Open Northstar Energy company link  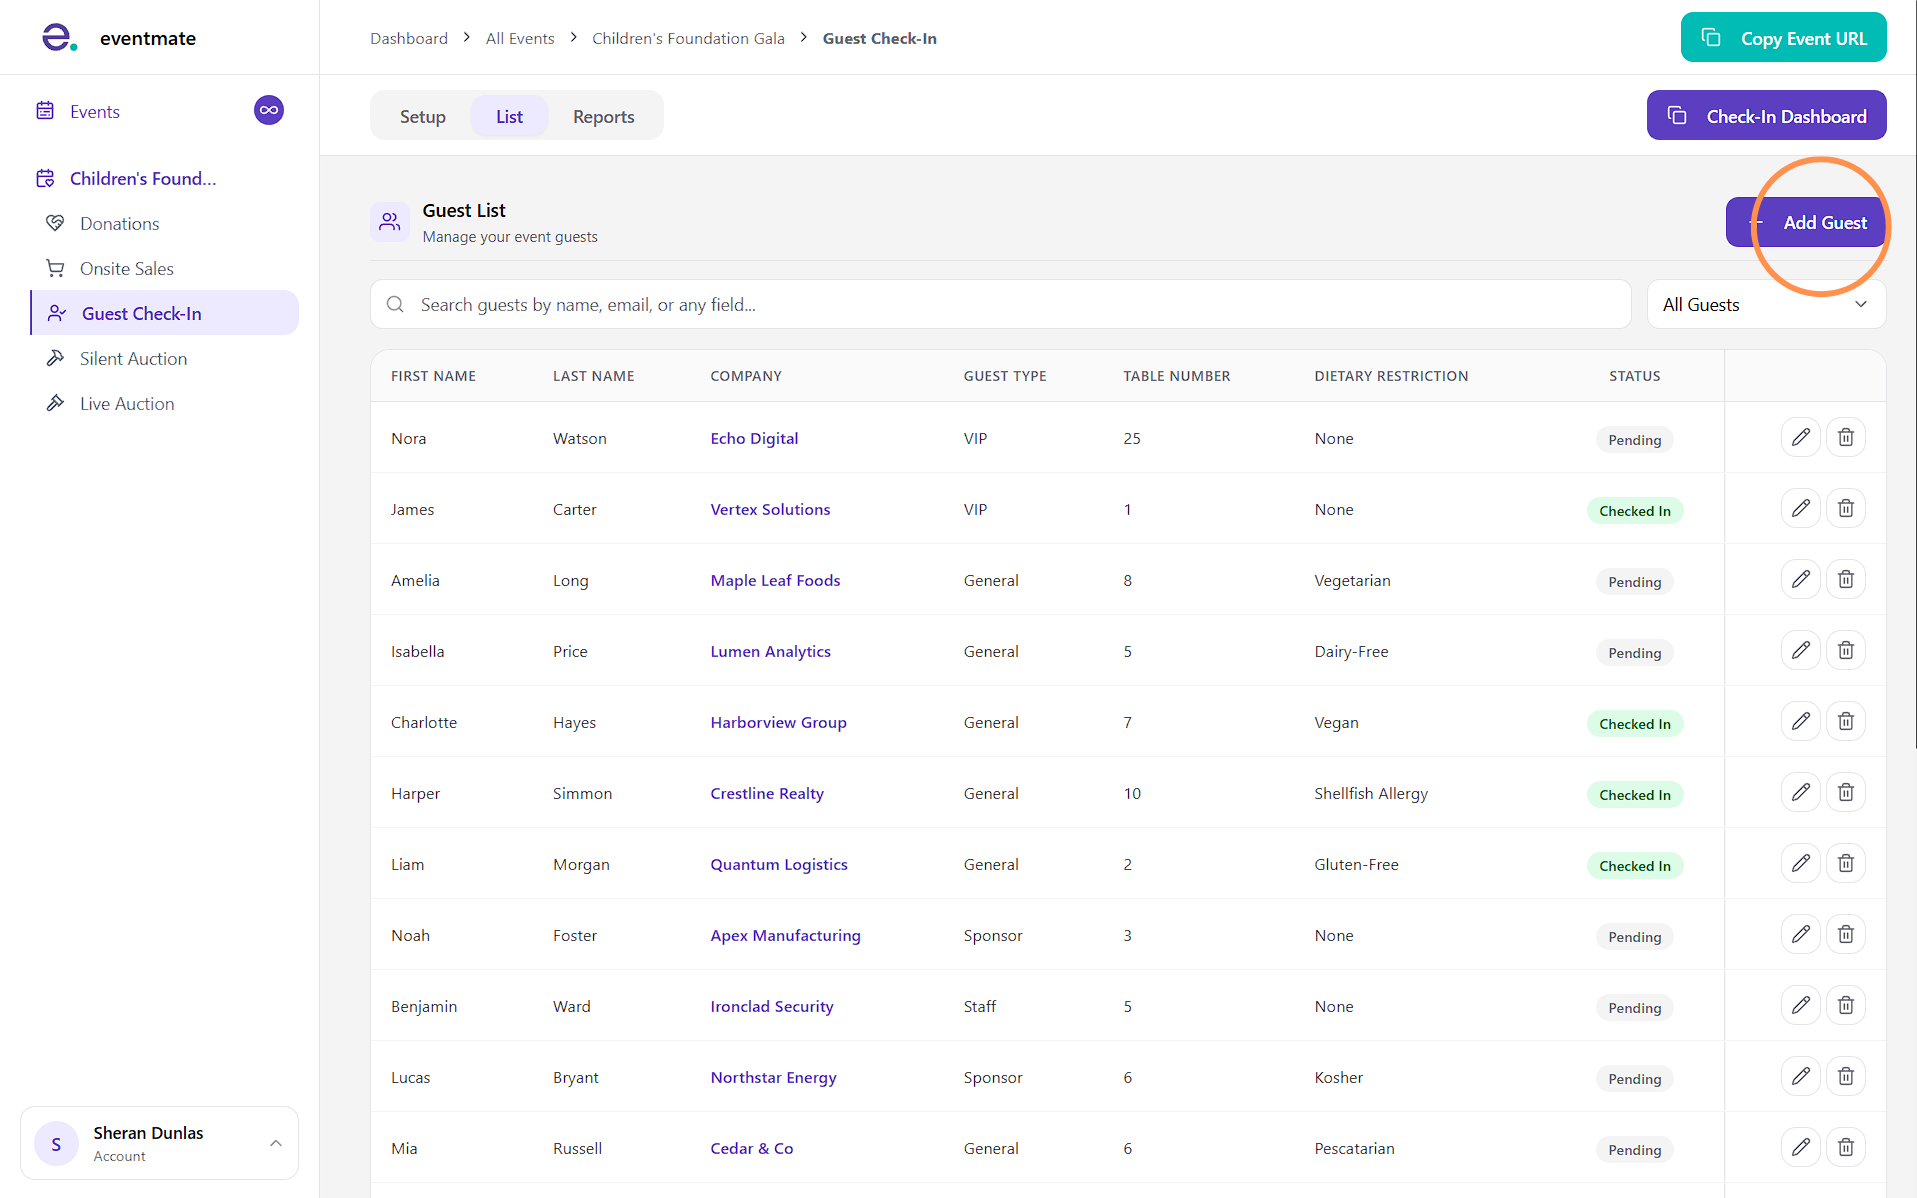tap(773, 1077)
